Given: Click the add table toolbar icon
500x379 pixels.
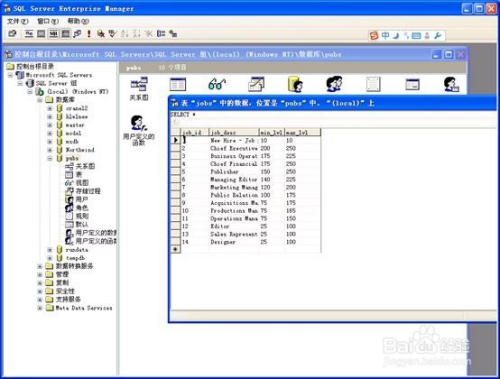Looking at the screenshot, I should point(173,34).
